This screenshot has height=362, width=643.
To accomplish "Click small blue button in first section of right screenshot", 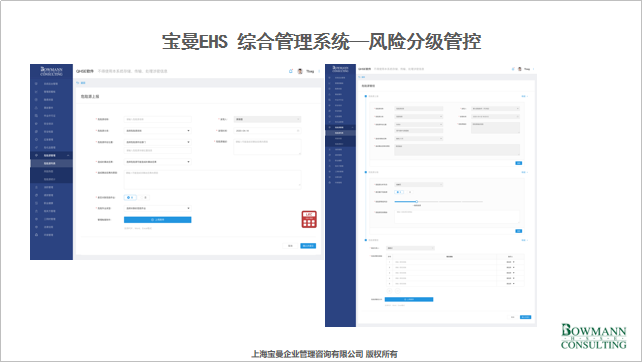I will click(518, 163).
